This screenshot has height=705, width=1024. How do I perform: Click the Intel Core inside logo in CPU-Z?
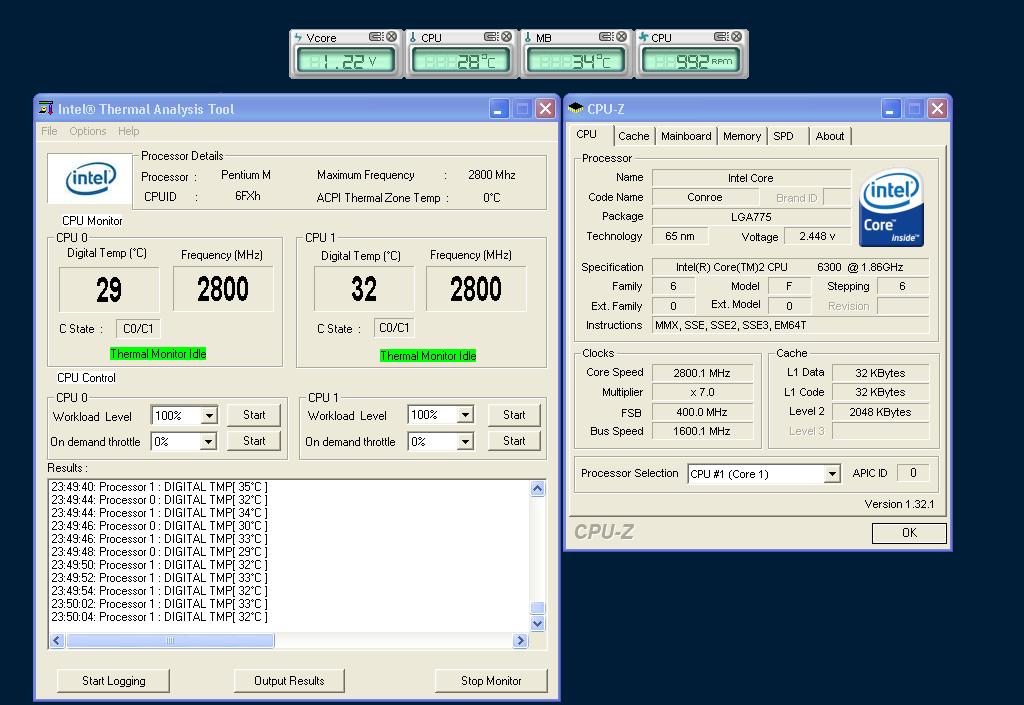891,208
